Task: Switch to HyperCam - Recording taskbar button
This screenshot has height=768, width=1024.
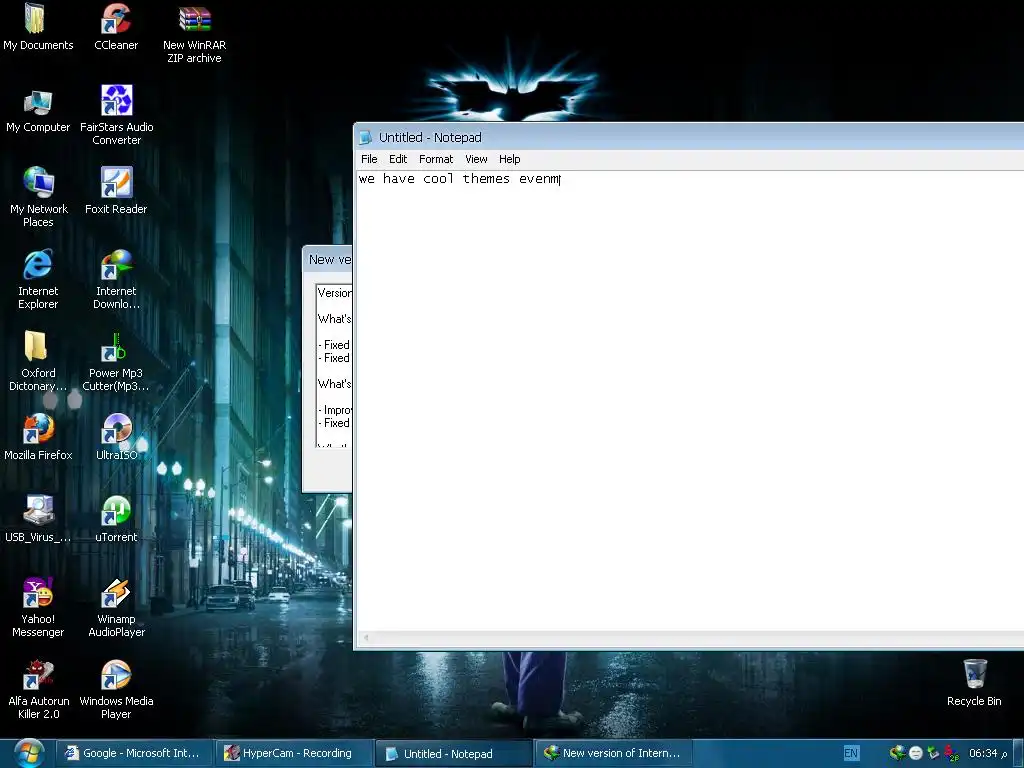Action: 293,753
